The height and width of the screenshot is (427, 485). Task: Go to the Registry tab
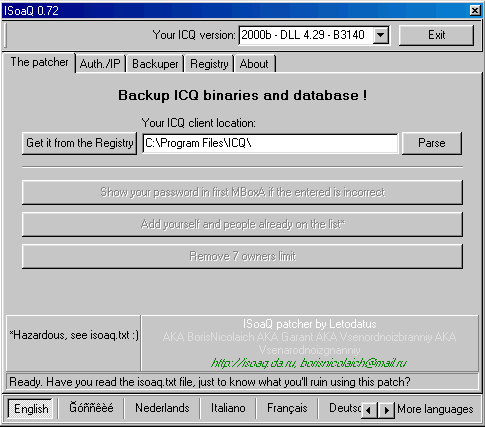pyautogui.click(x=209, y=64)
